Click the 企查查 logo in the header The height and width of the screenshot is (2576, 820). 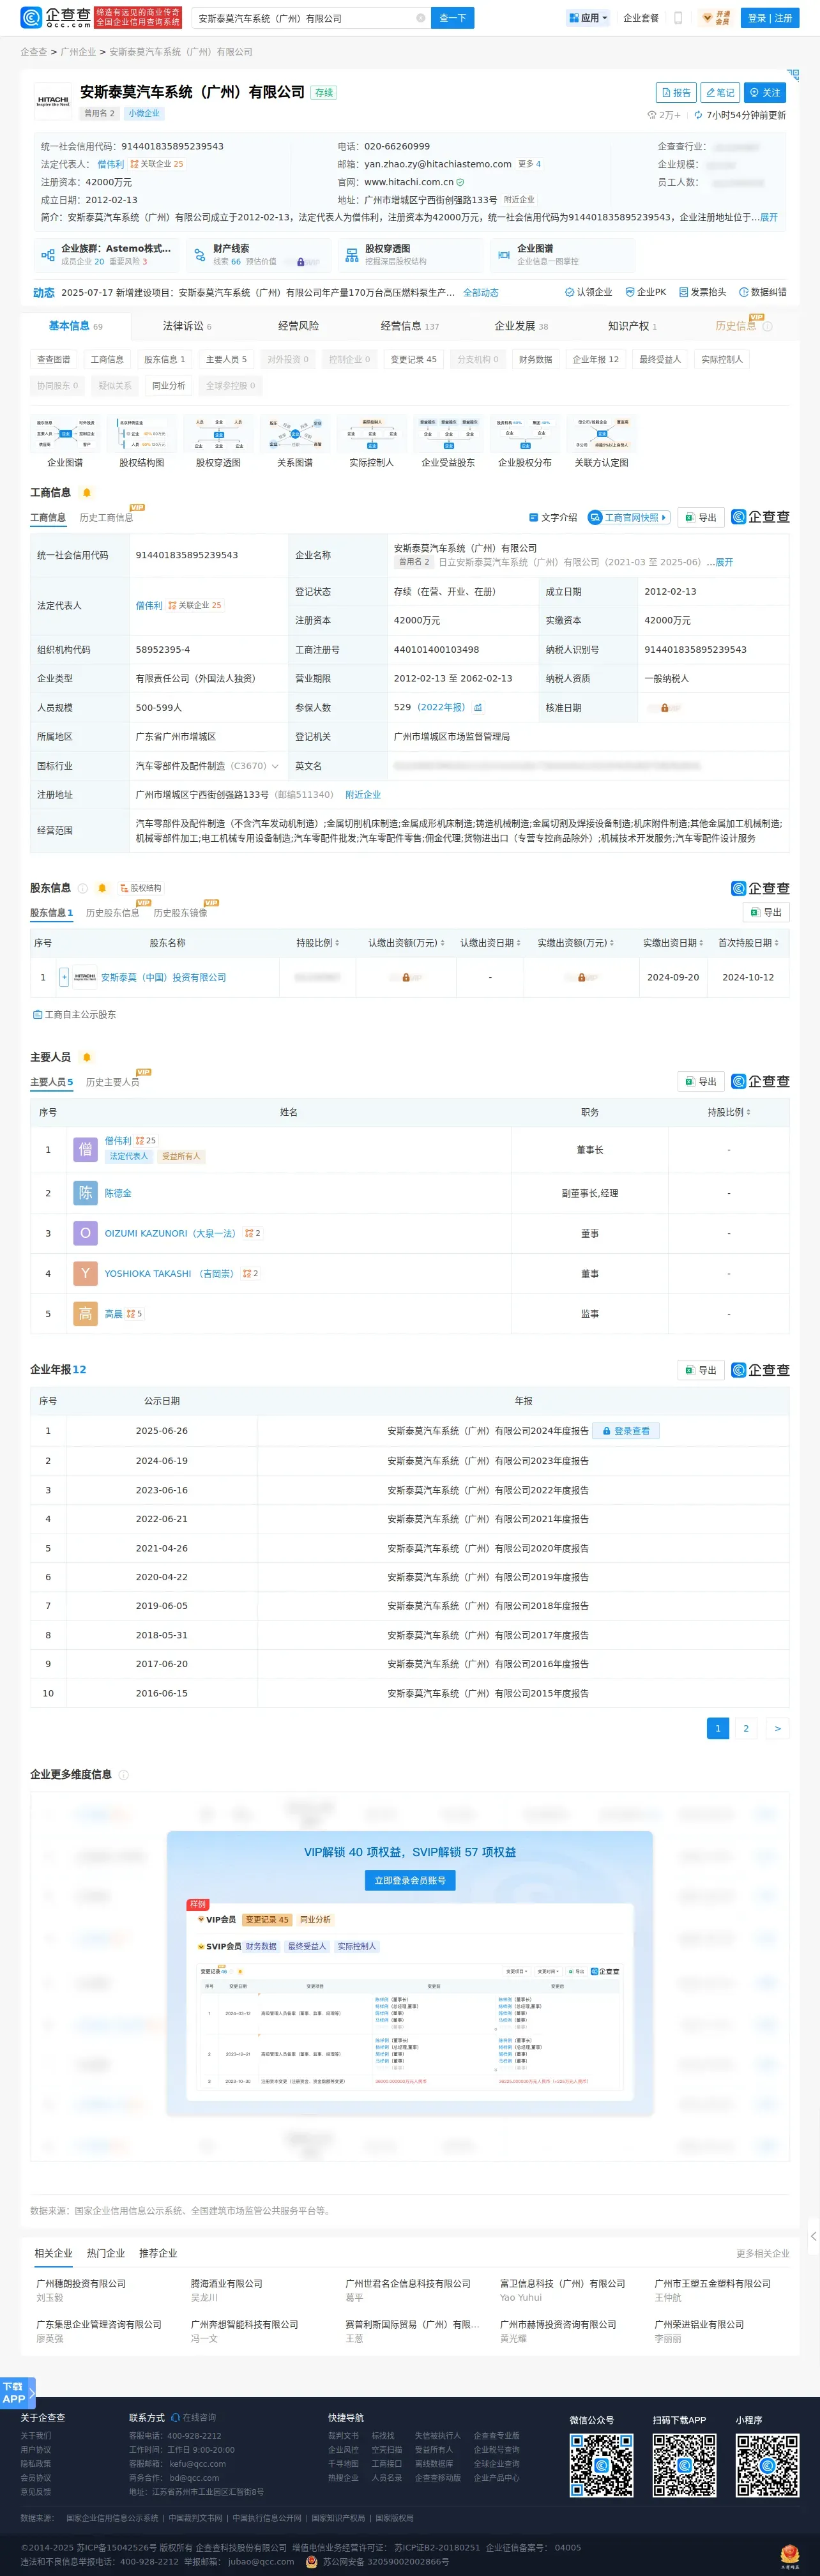[x=56, y=18]
